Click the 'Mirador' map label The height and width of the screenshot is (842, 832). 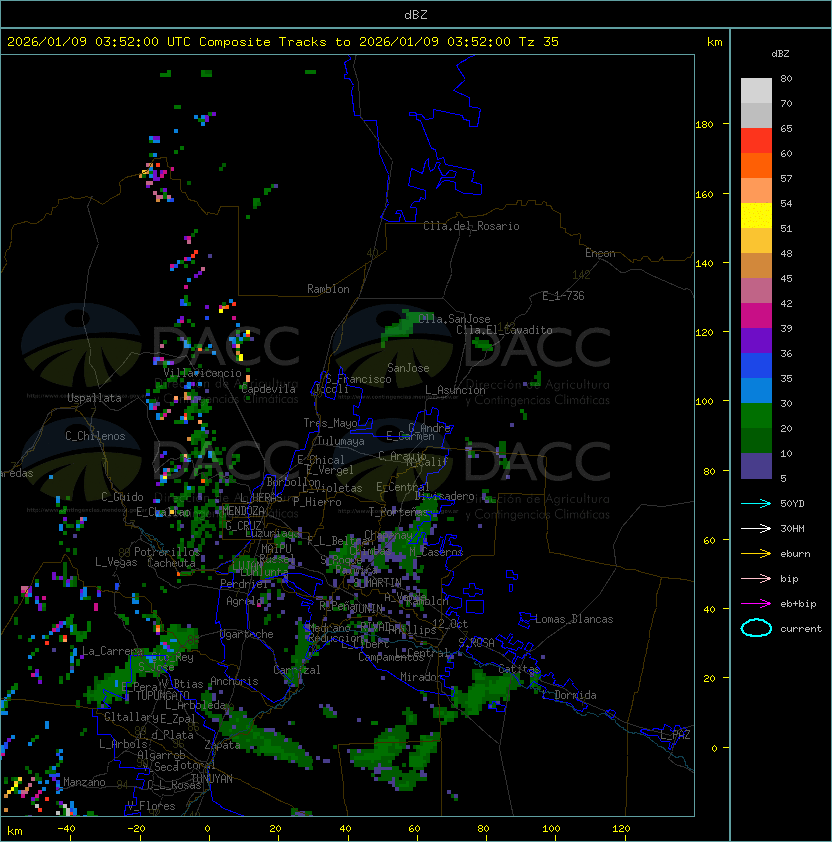click(x=422, y=677)
